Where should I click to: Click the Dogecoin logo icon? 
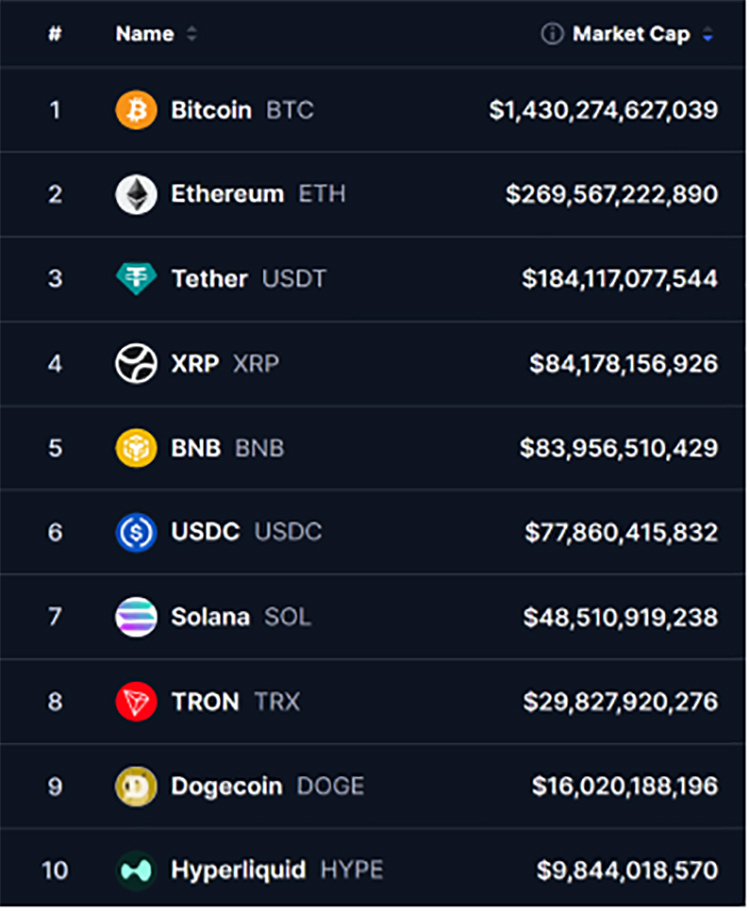(x=136, y=786)
